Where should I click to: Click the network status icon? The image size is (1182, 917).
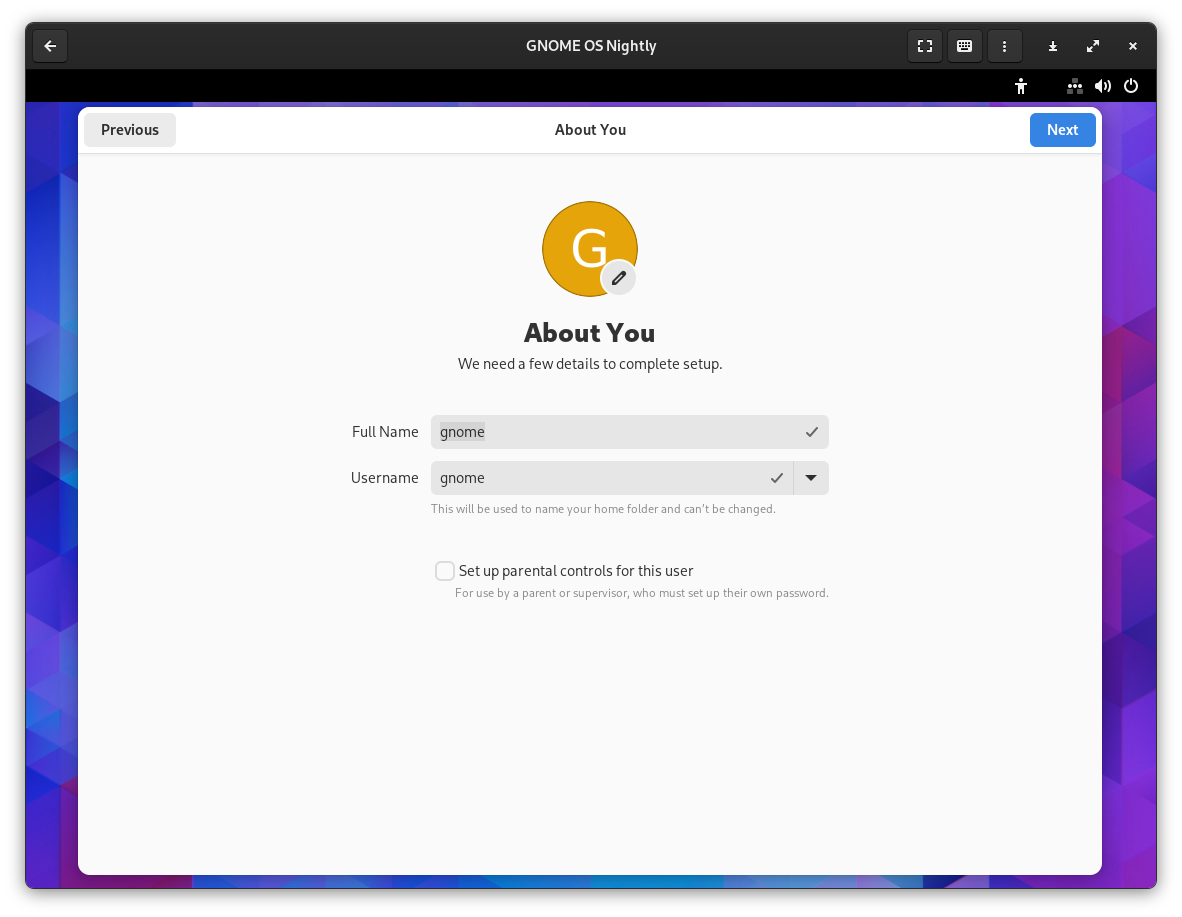(1075, 86)
